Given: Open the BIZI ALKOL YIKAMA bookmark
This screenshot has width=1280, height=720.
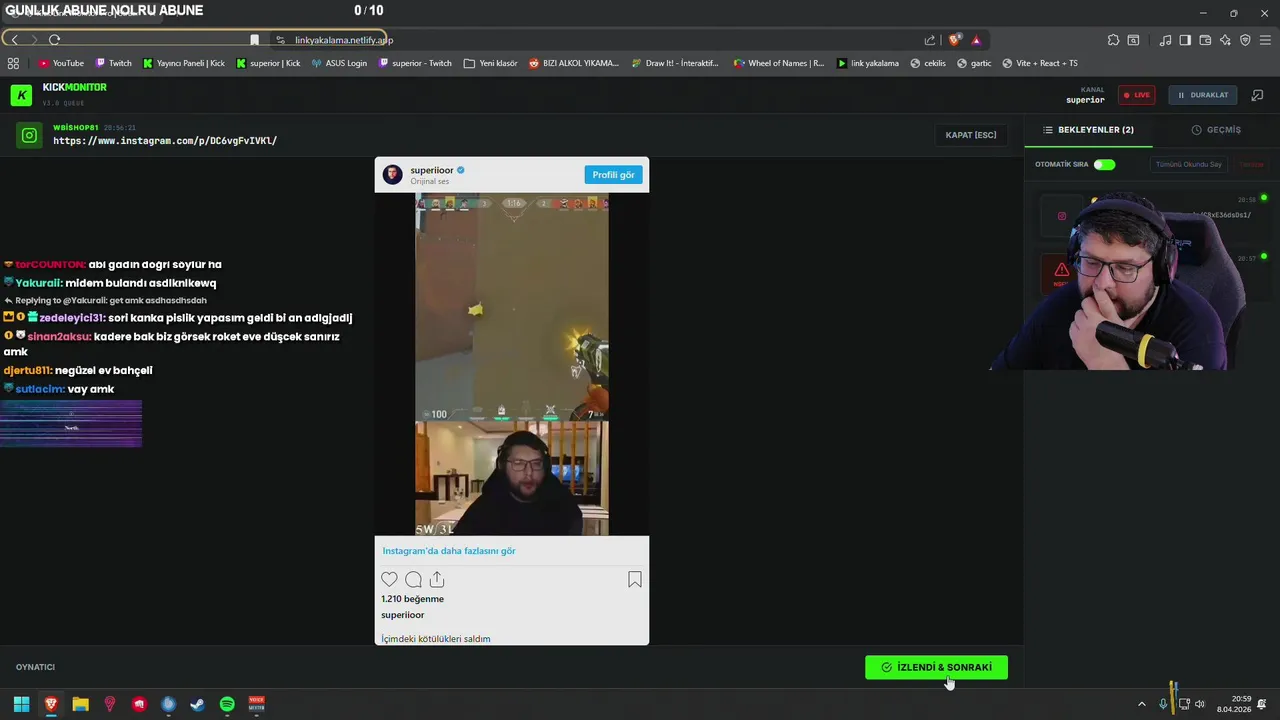Looking at the screenshot, I should tap(574, 63).
